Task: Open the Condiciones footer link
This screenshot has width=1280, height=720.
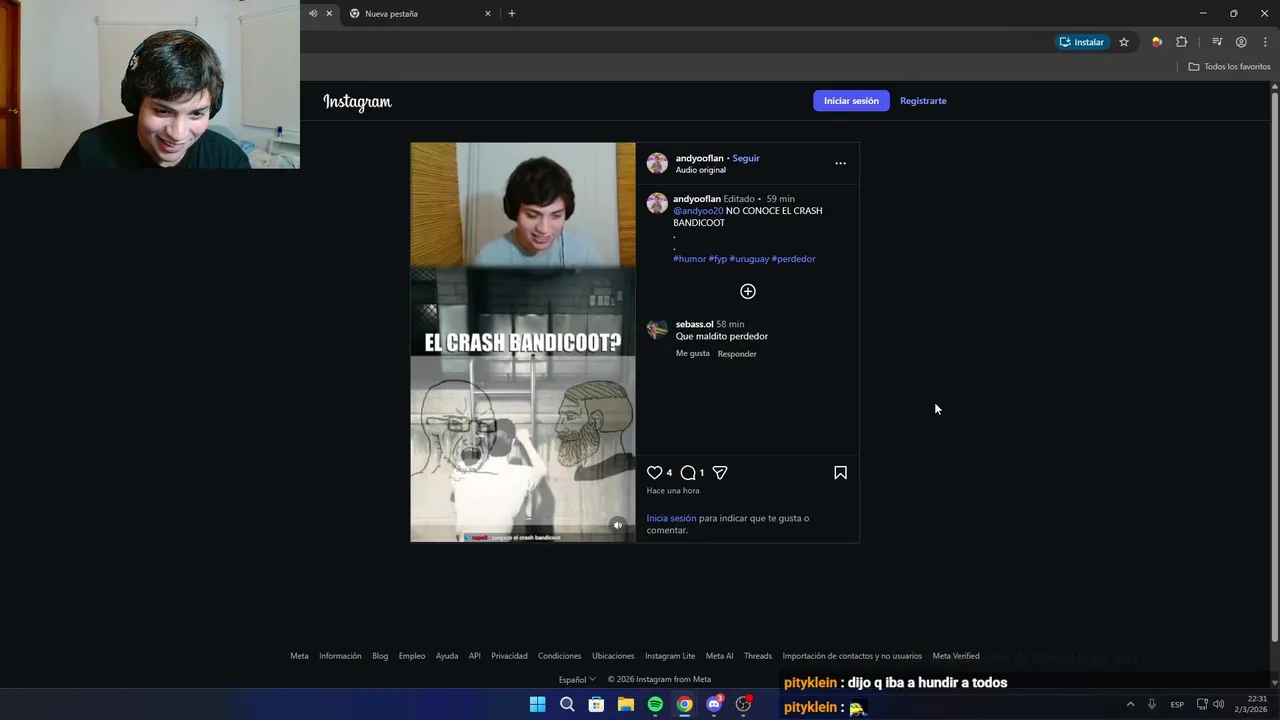Action: coord(559,656)
